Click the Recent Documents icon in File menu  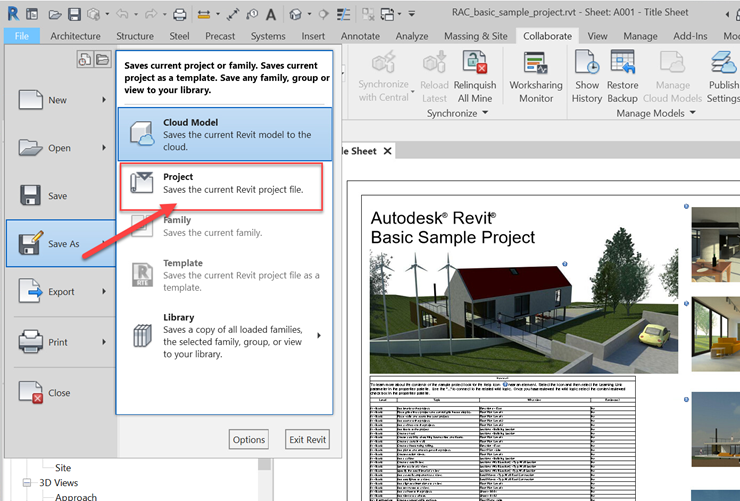pos(85,59)
